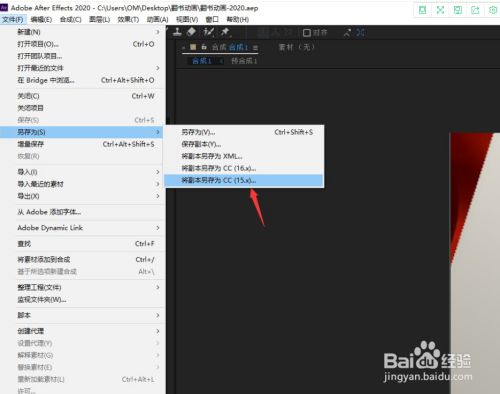Expand the 创建代理 submenu arrow
500x394 pixels.
click(158, 331)
